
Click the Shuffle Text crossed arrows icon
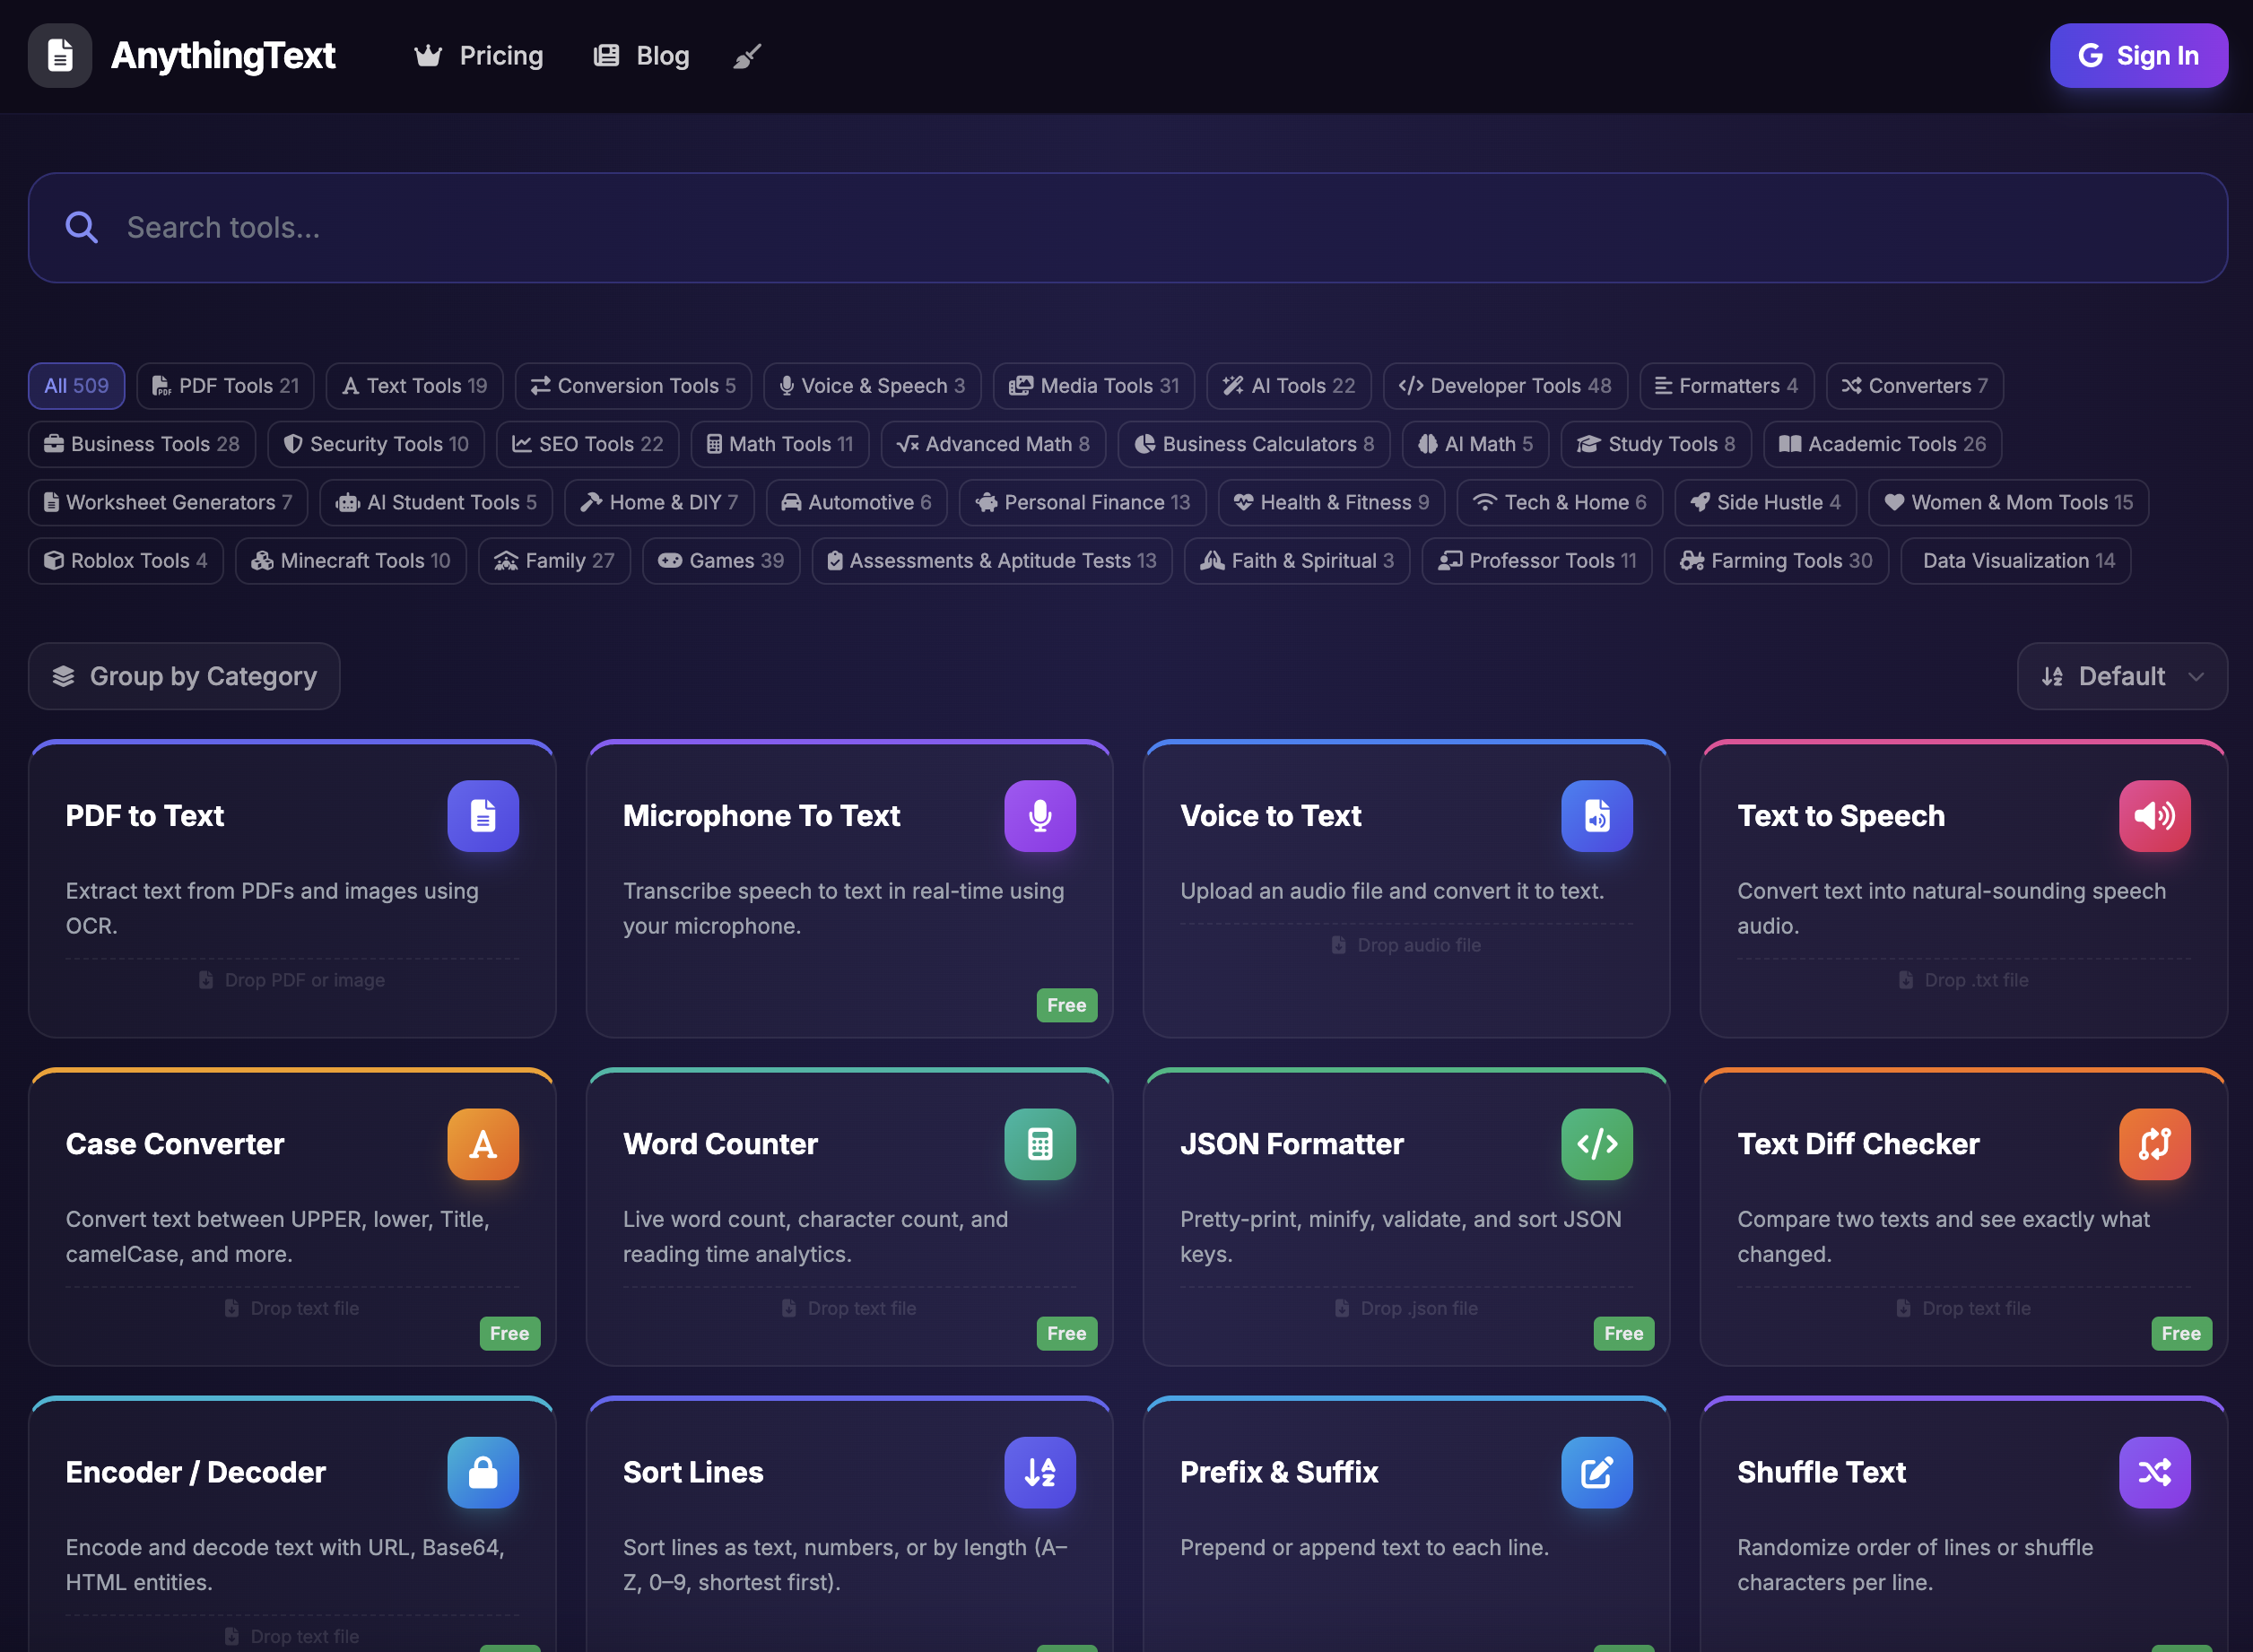pyautogui.click(x=2153, y=1472)
